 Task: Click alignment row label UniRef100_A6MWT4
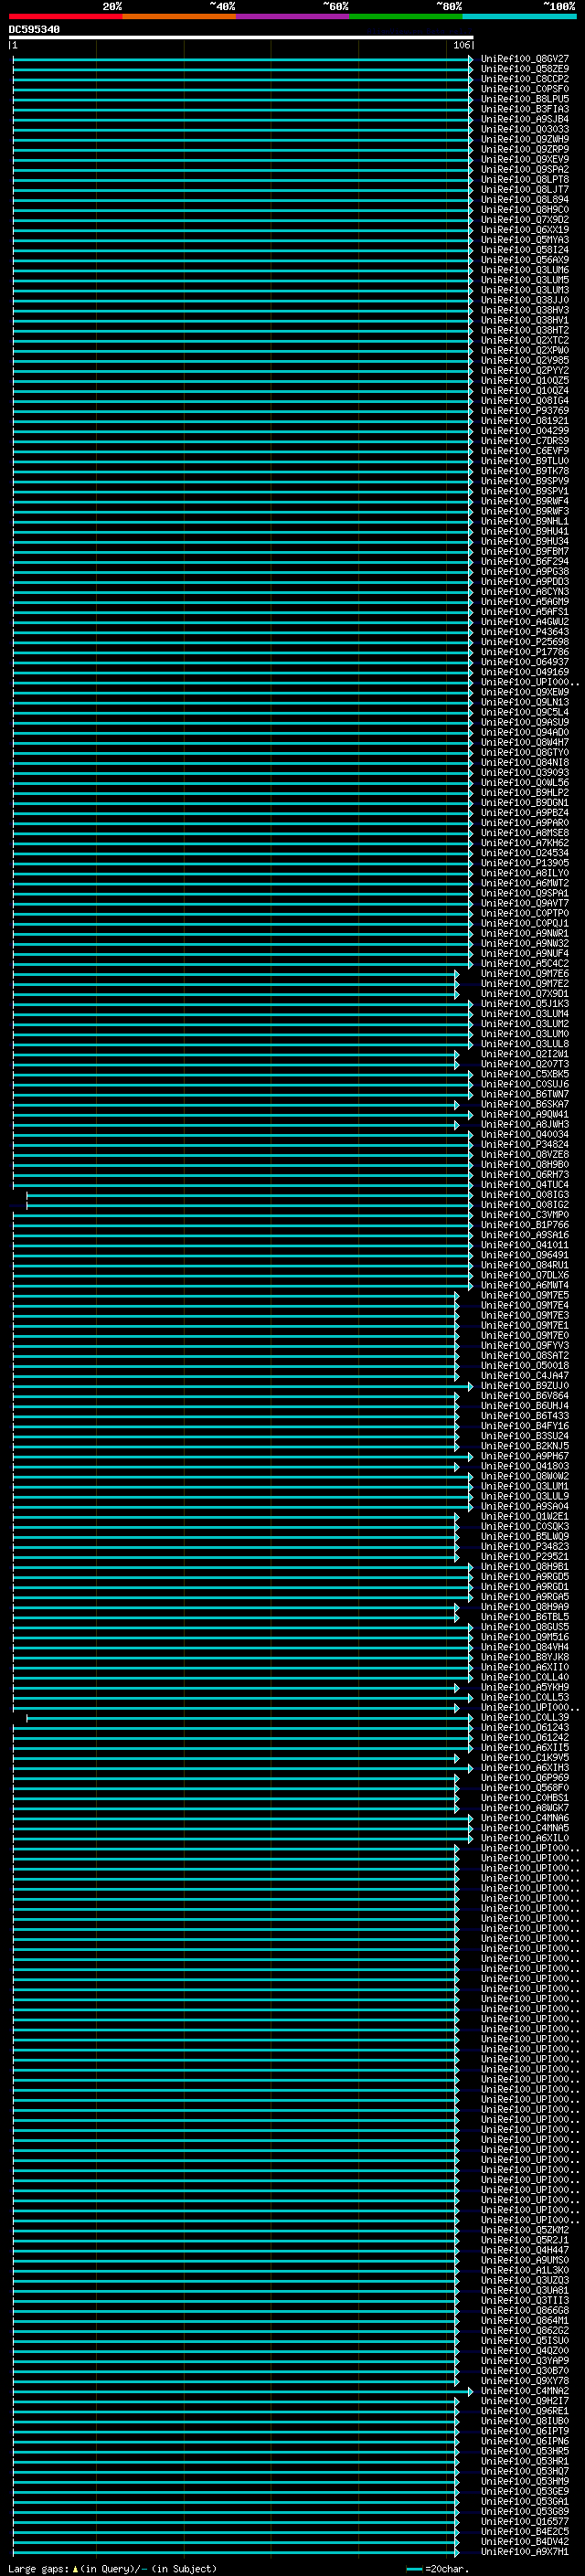tap(524, 1285)
